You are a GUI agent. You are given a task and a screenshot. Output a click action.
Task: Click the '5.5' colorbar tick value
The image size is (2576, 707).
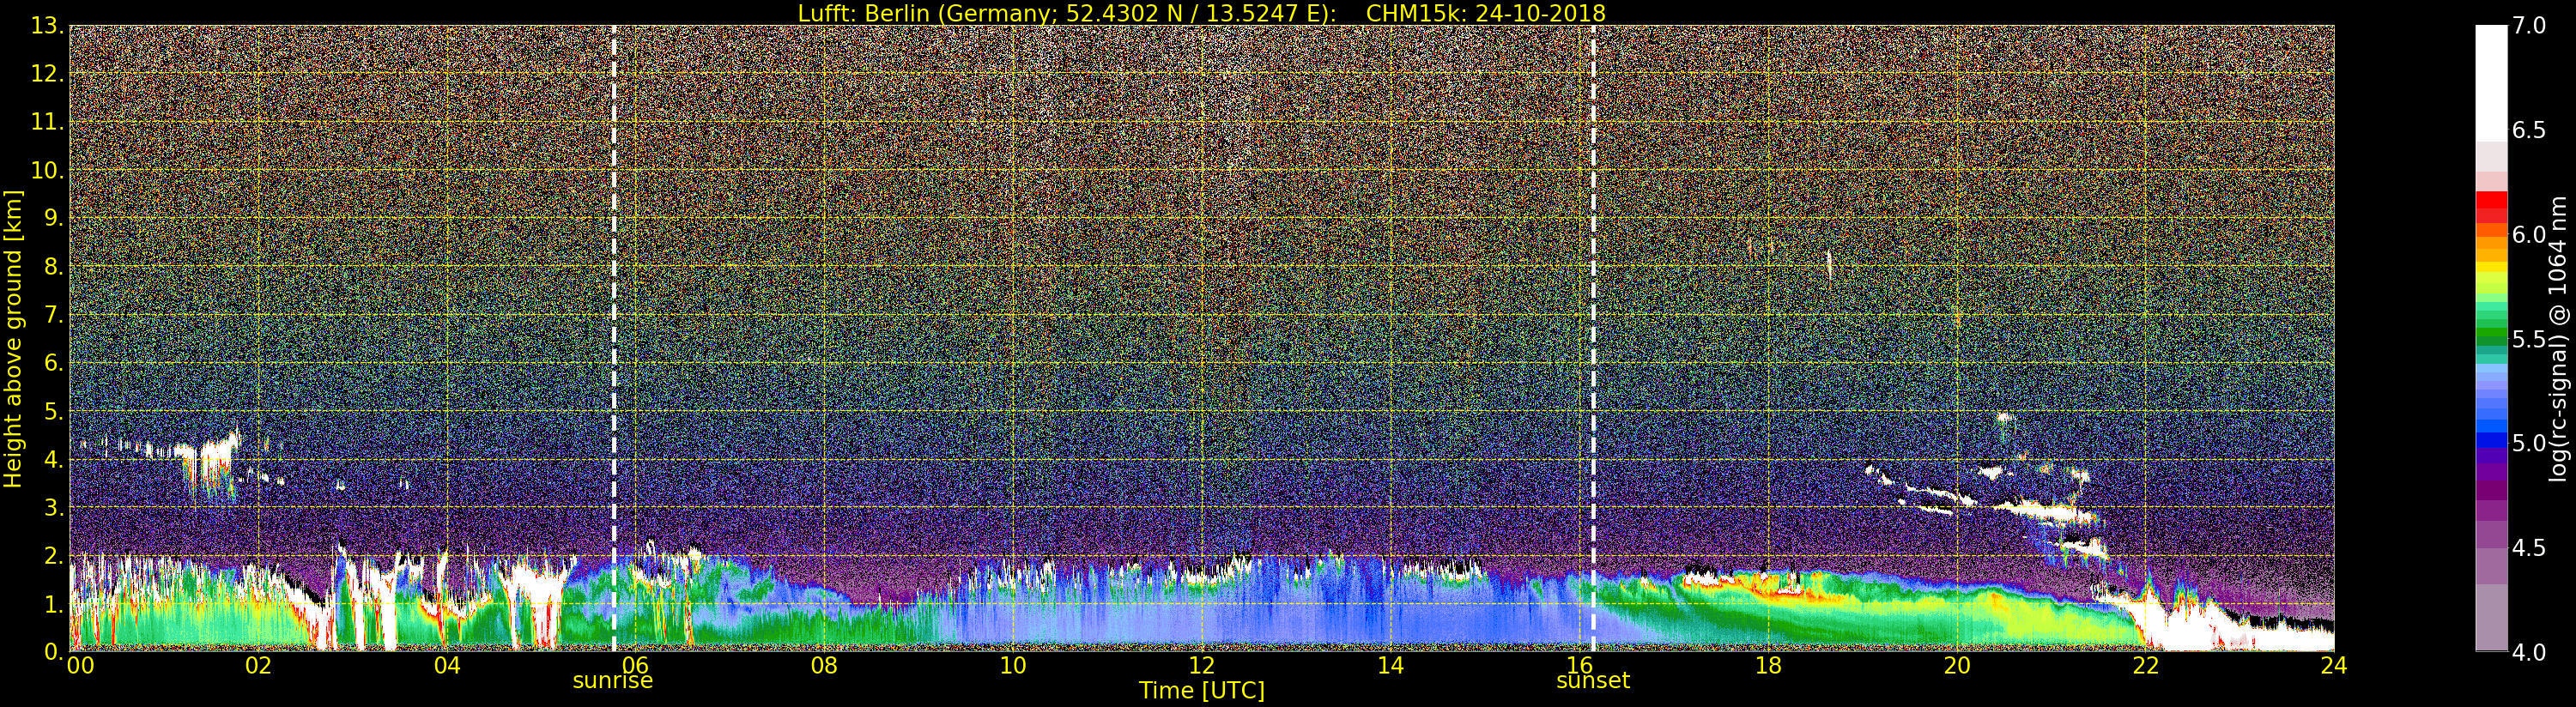coord(2529,339)
